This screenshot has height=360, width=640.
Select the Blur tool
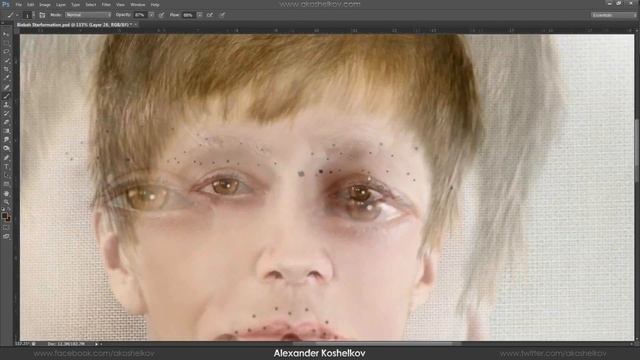pos(6,140)
